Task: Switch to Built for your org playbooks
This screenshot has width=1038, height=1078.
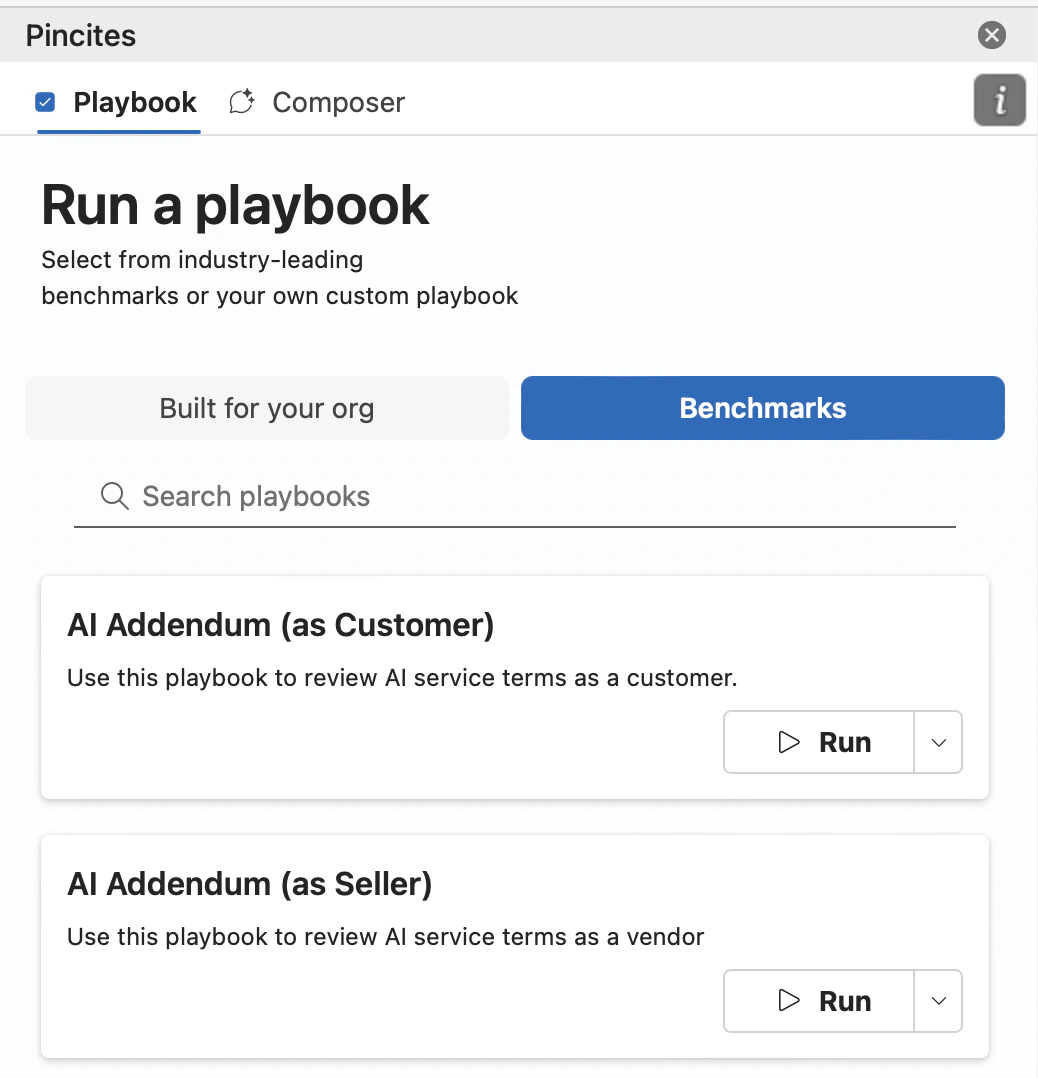Action: click(266, 408)
